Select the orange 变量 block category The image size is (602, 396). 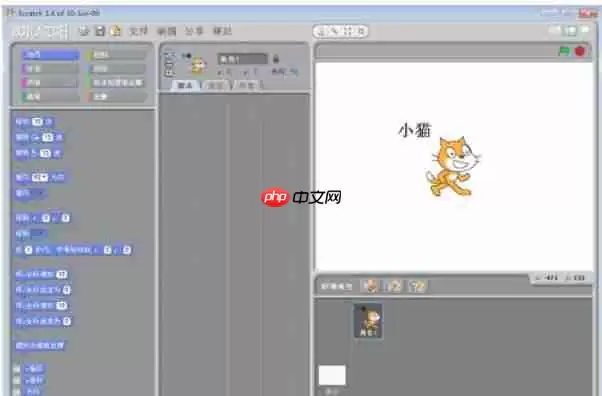(117, 96)
